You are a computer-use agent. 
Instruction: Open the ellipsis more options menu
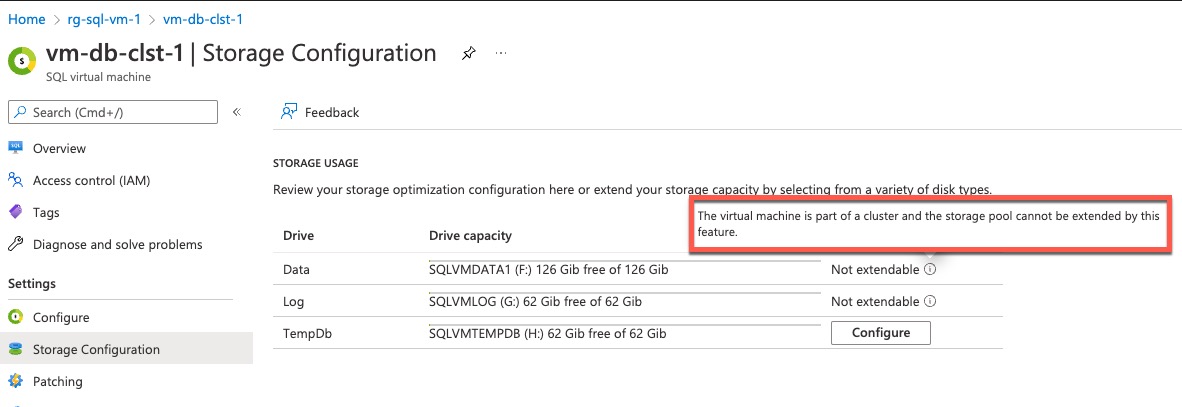(x=501, y=54)
